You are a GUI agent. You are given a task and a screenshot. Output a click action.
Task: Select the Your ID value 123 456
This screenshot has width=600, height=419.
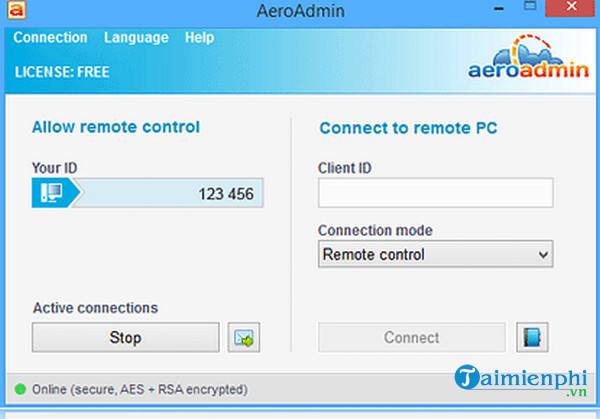226,194
